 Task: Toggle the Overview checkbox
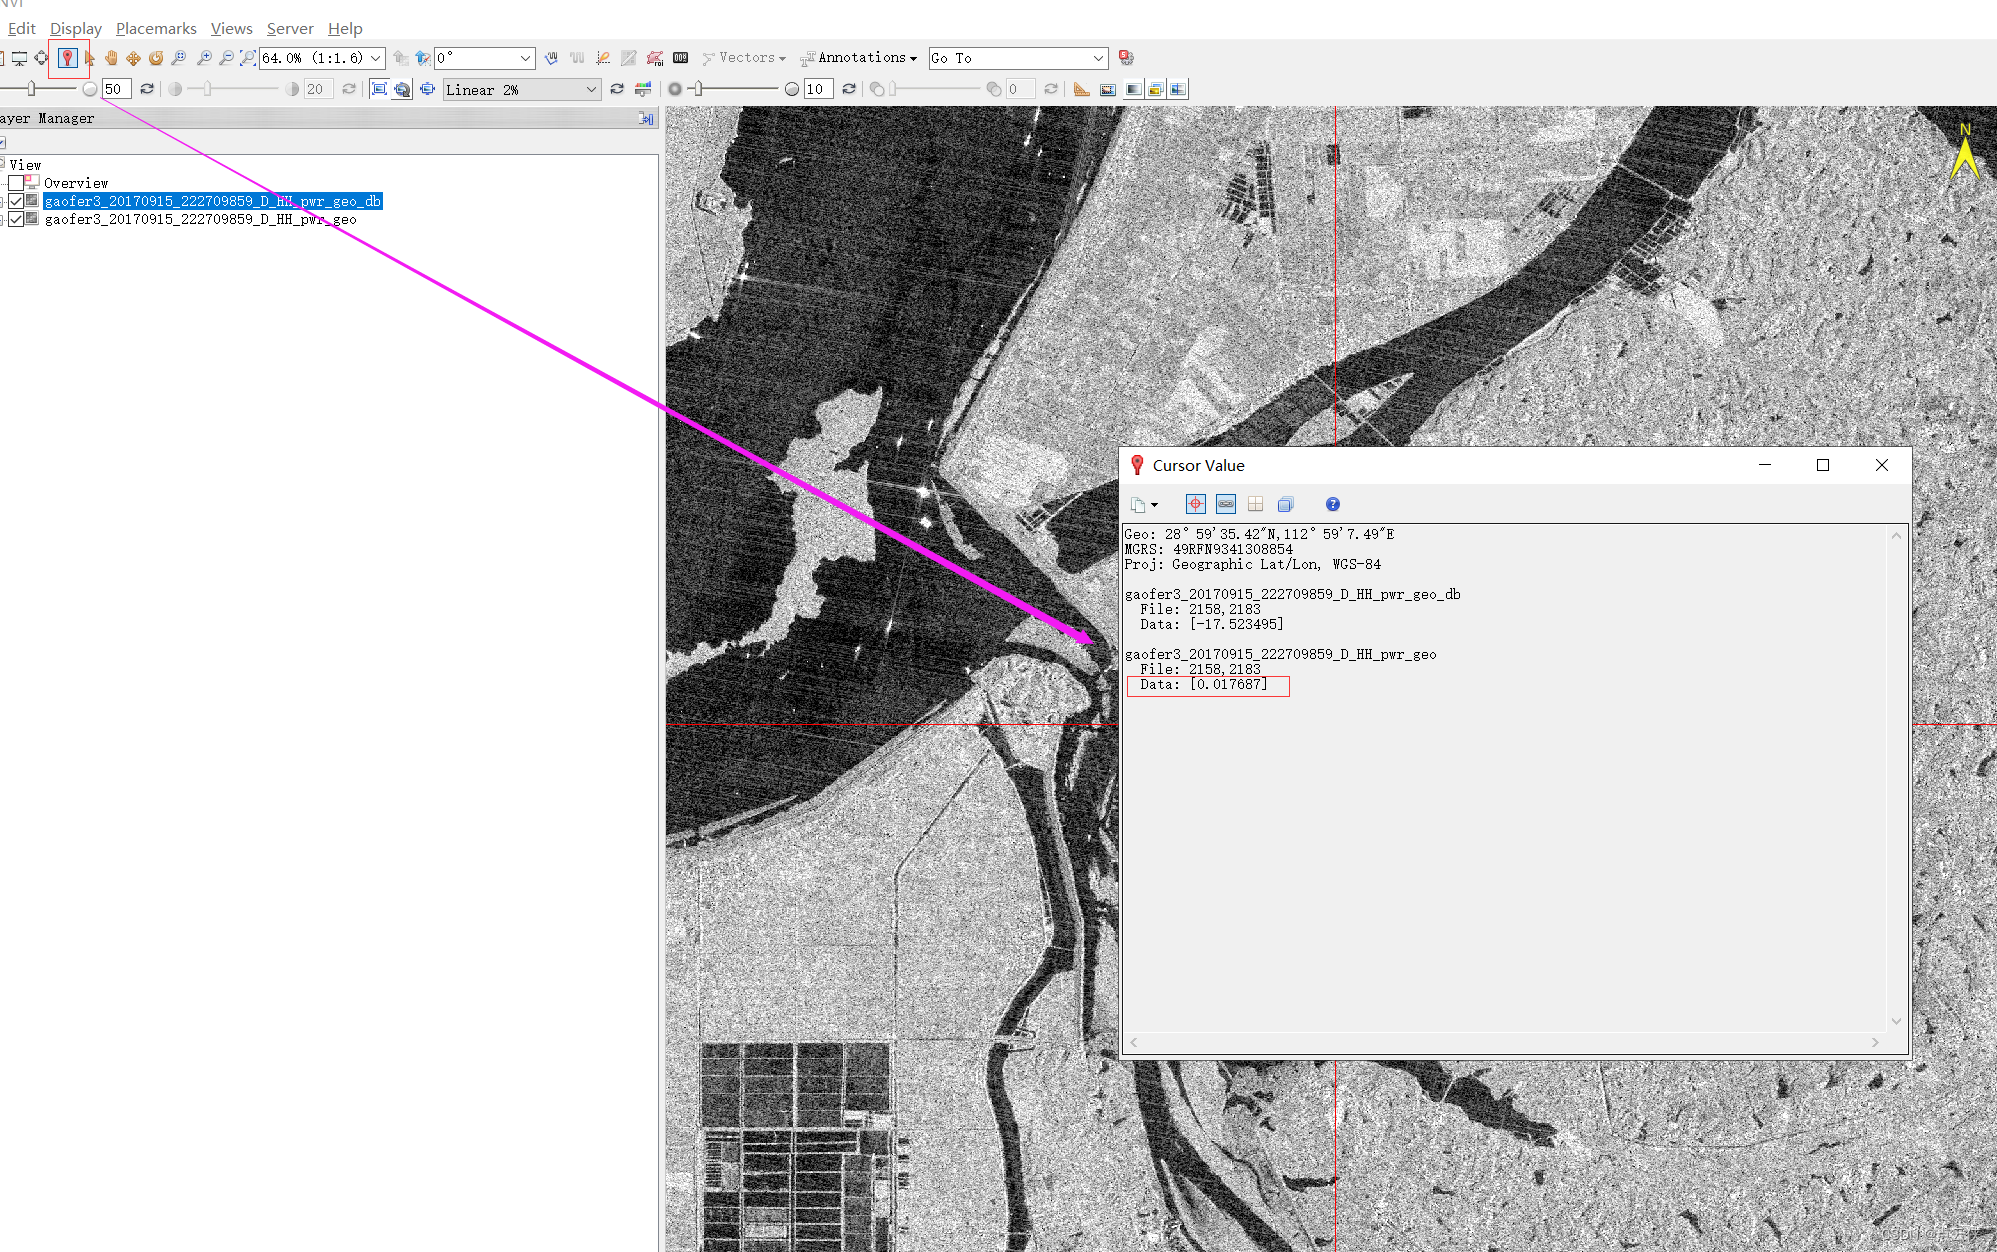16,183
